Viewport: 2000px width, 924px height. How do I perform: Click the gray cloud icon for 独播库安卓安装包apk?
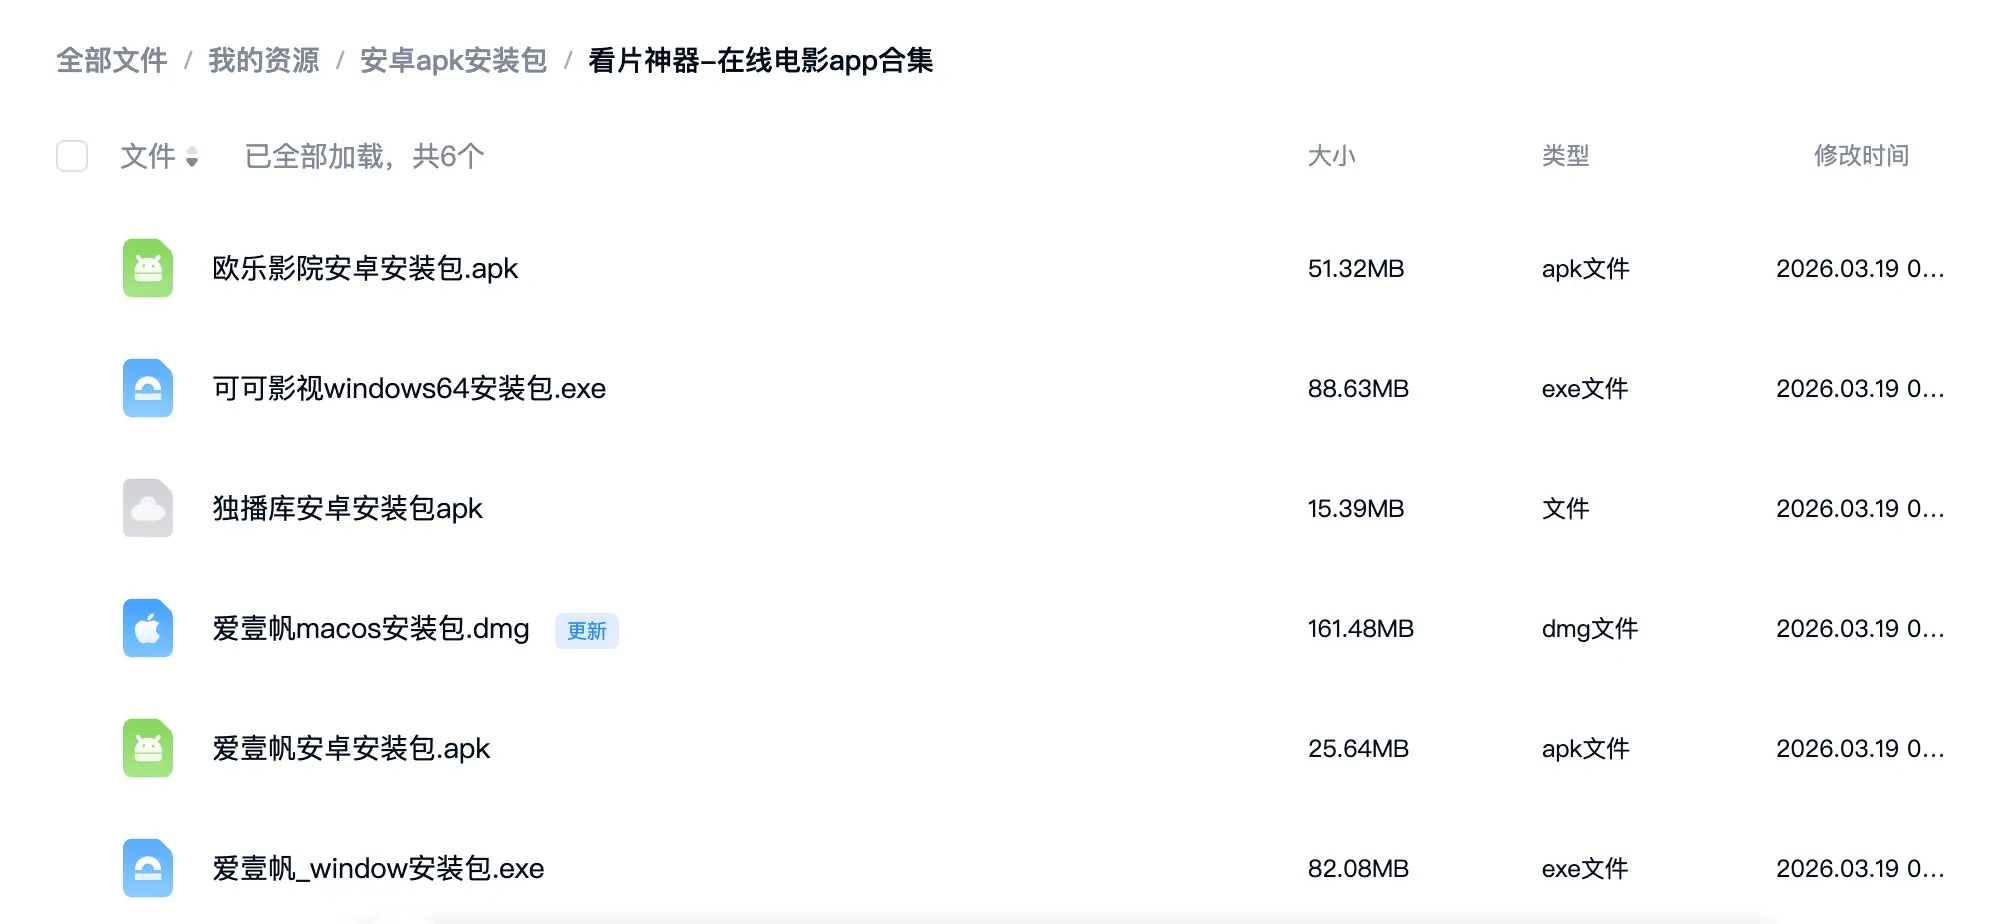148,508
